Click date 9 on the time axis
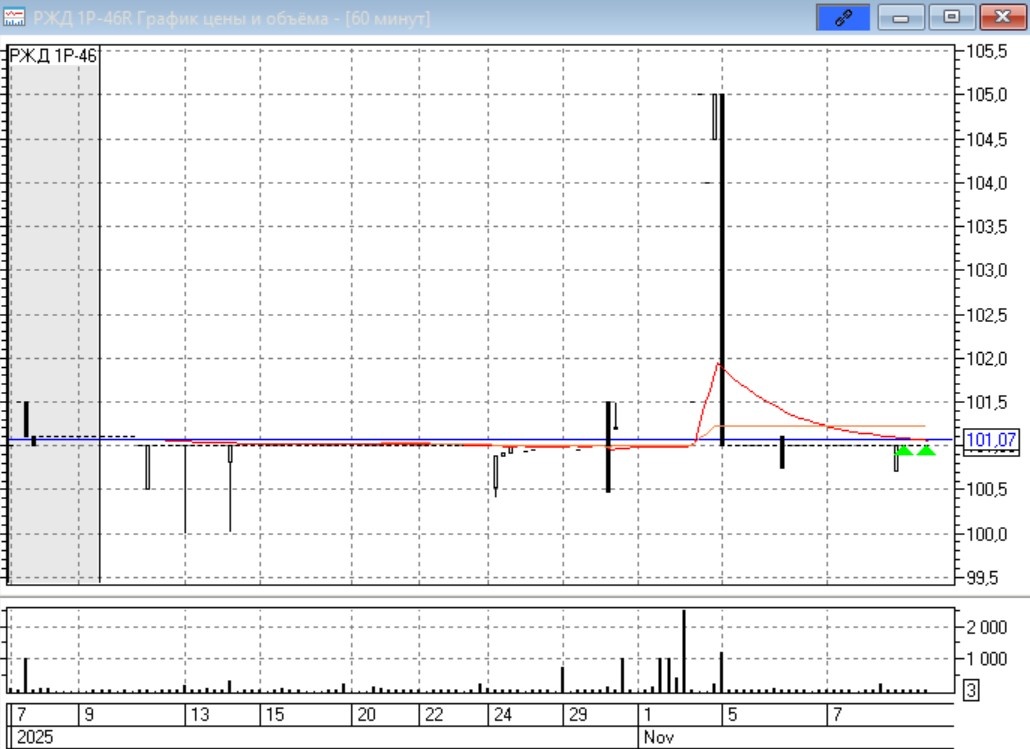Image resolution: width=1030 pixels, height=749 pixels. (x=89, y=715)
